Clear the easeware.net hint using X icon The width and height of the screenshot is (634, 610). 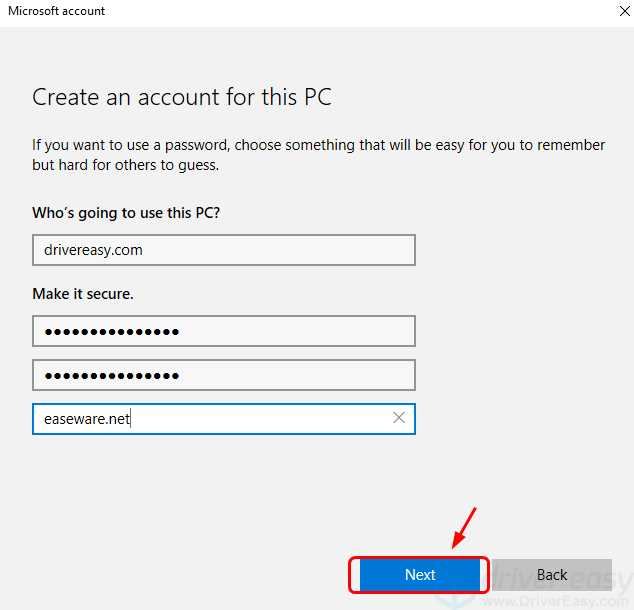399,419
